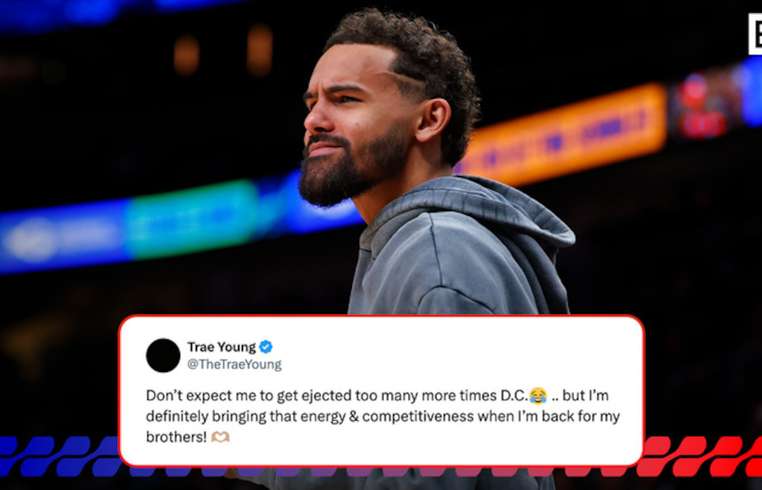Click the red diagonal stripe pattern bottom-right
The width and height of the screenshot is (762, 490).
[x=700, y=457]
